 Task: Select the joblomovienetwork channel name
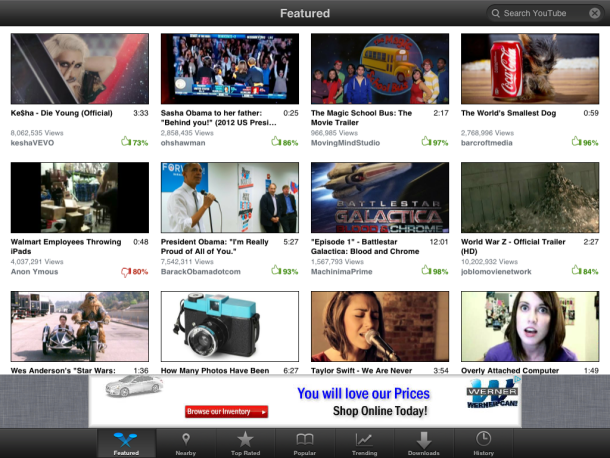(496, 272)
